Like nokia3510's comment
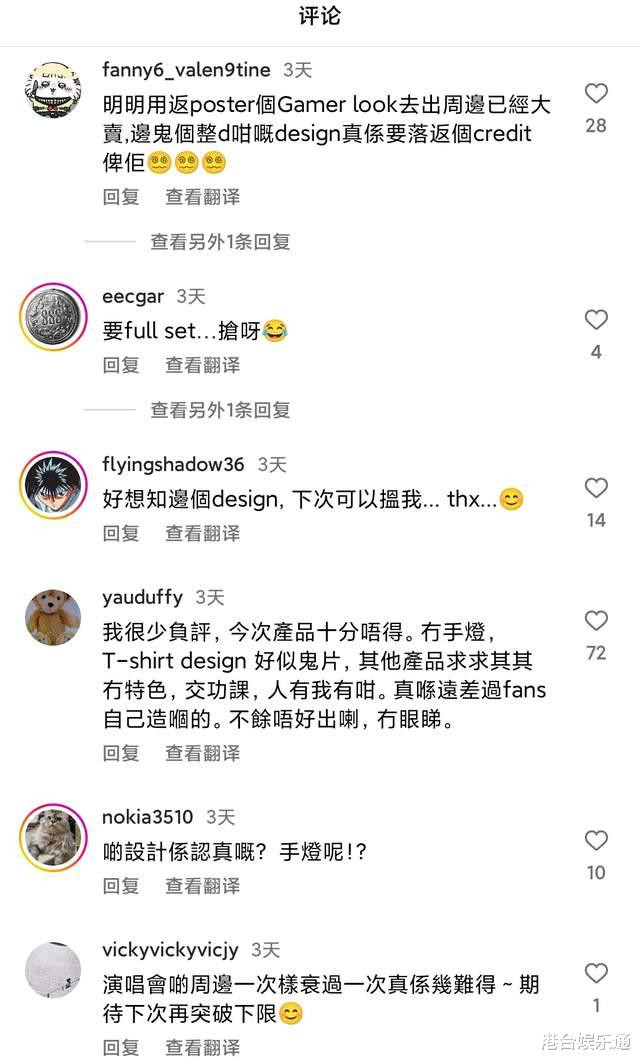Image resolution: width=640 pixels, height=1063 pixels. (x=596, y=840)
